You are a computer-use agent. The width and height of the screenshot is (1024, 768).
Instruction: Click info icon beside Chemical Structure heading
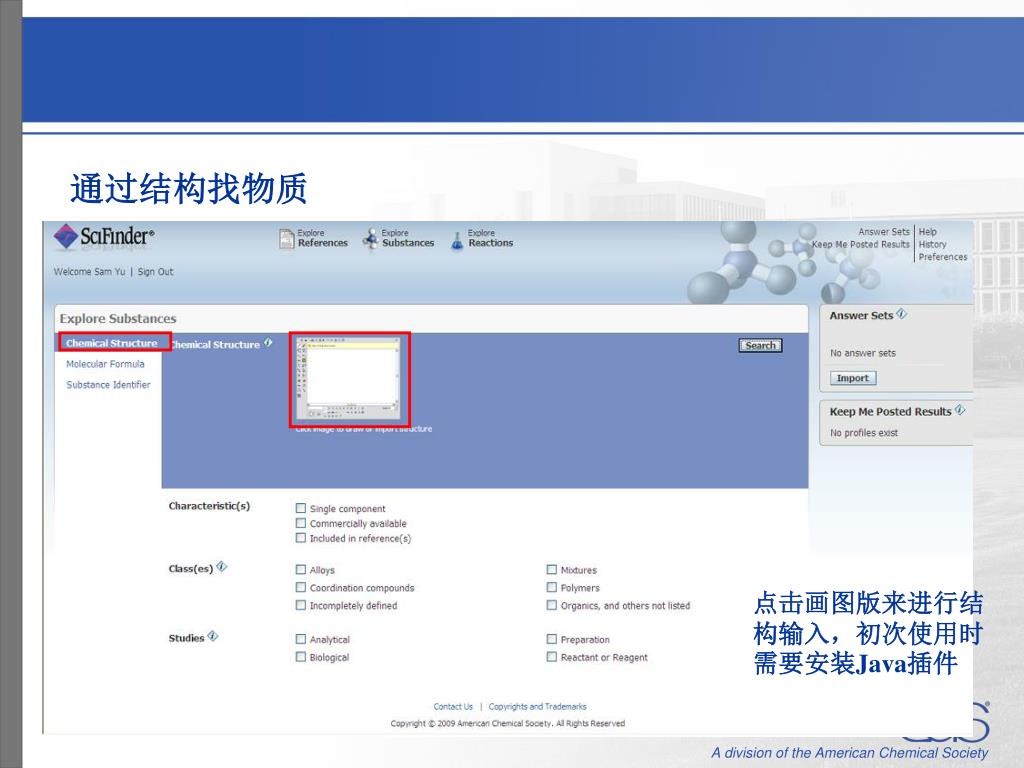(x=268, y=343)
